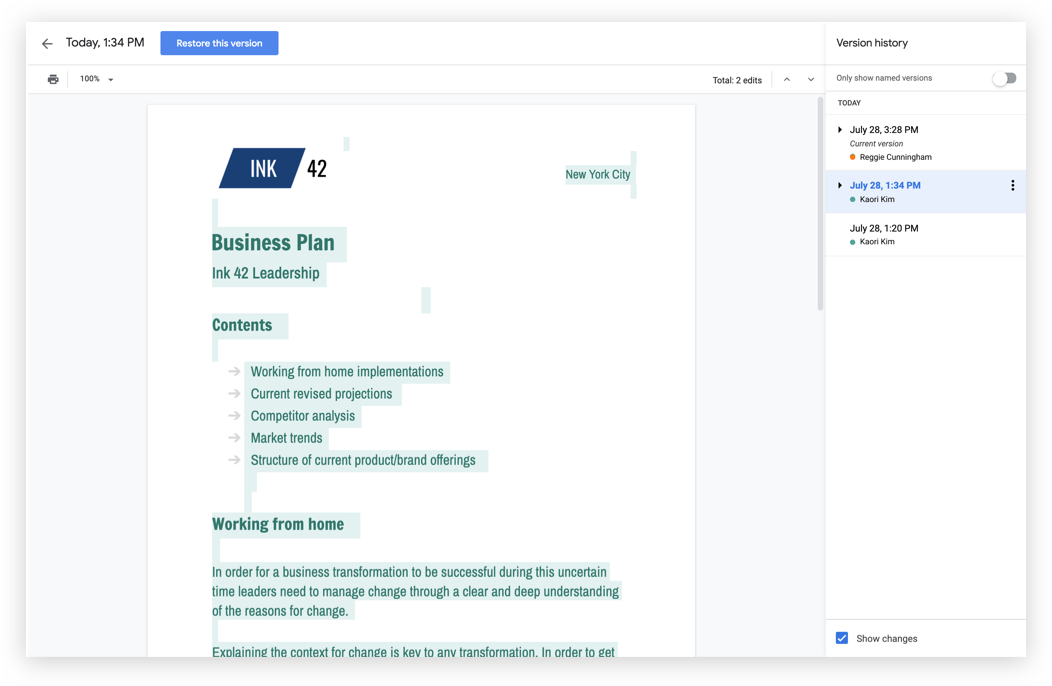
Task: Open the print dialog with the printer icon
Action: pyautogui.click(x=52, y=78)
